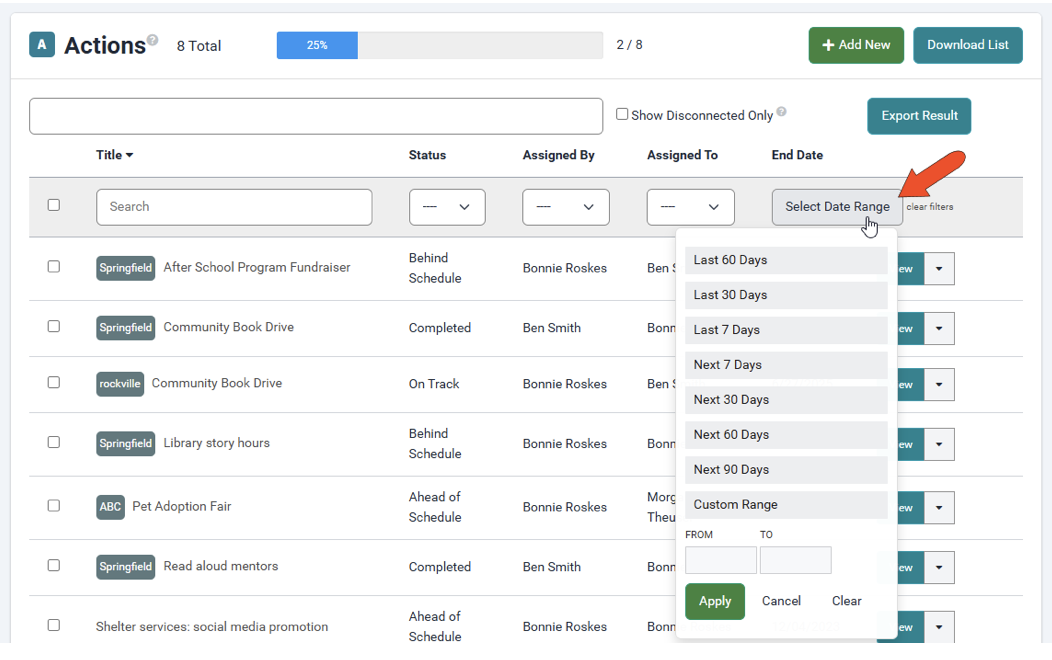Sort by Title column arrow
Viewport: 1052px width, 660px height.
129,155
